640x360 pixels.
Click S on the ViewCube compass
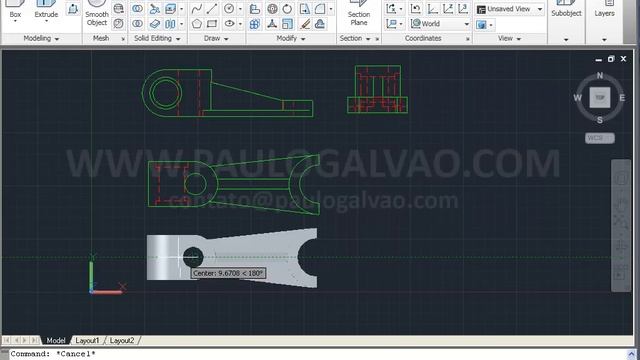coord(600,120)
